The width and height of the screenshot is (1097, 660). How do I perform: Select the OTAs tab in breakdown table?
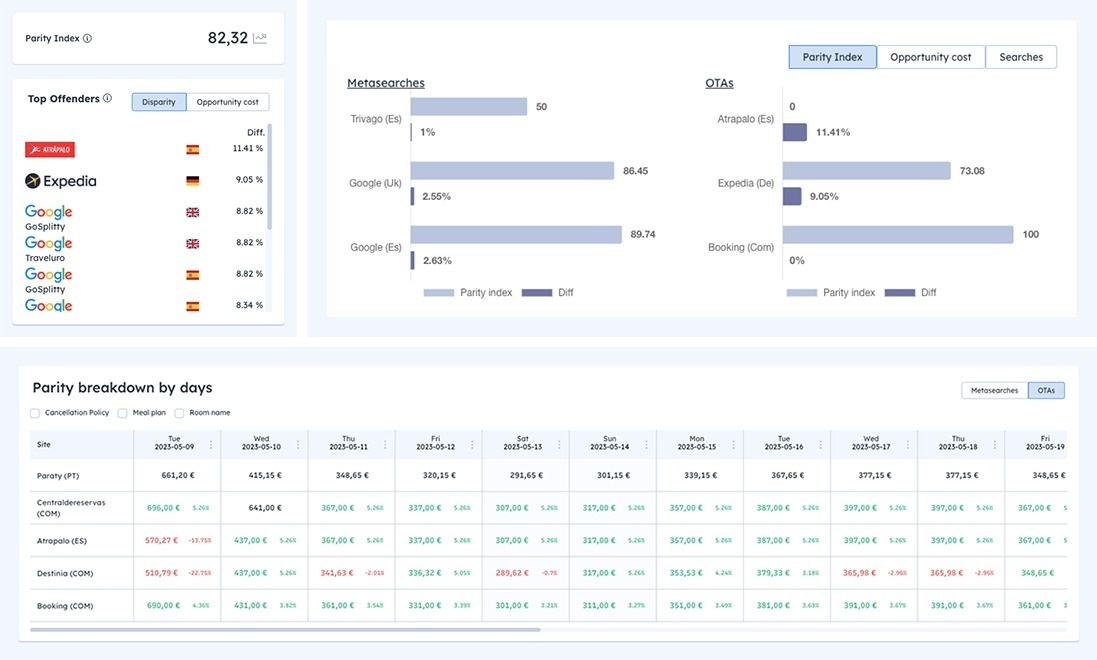(1046, 391)
